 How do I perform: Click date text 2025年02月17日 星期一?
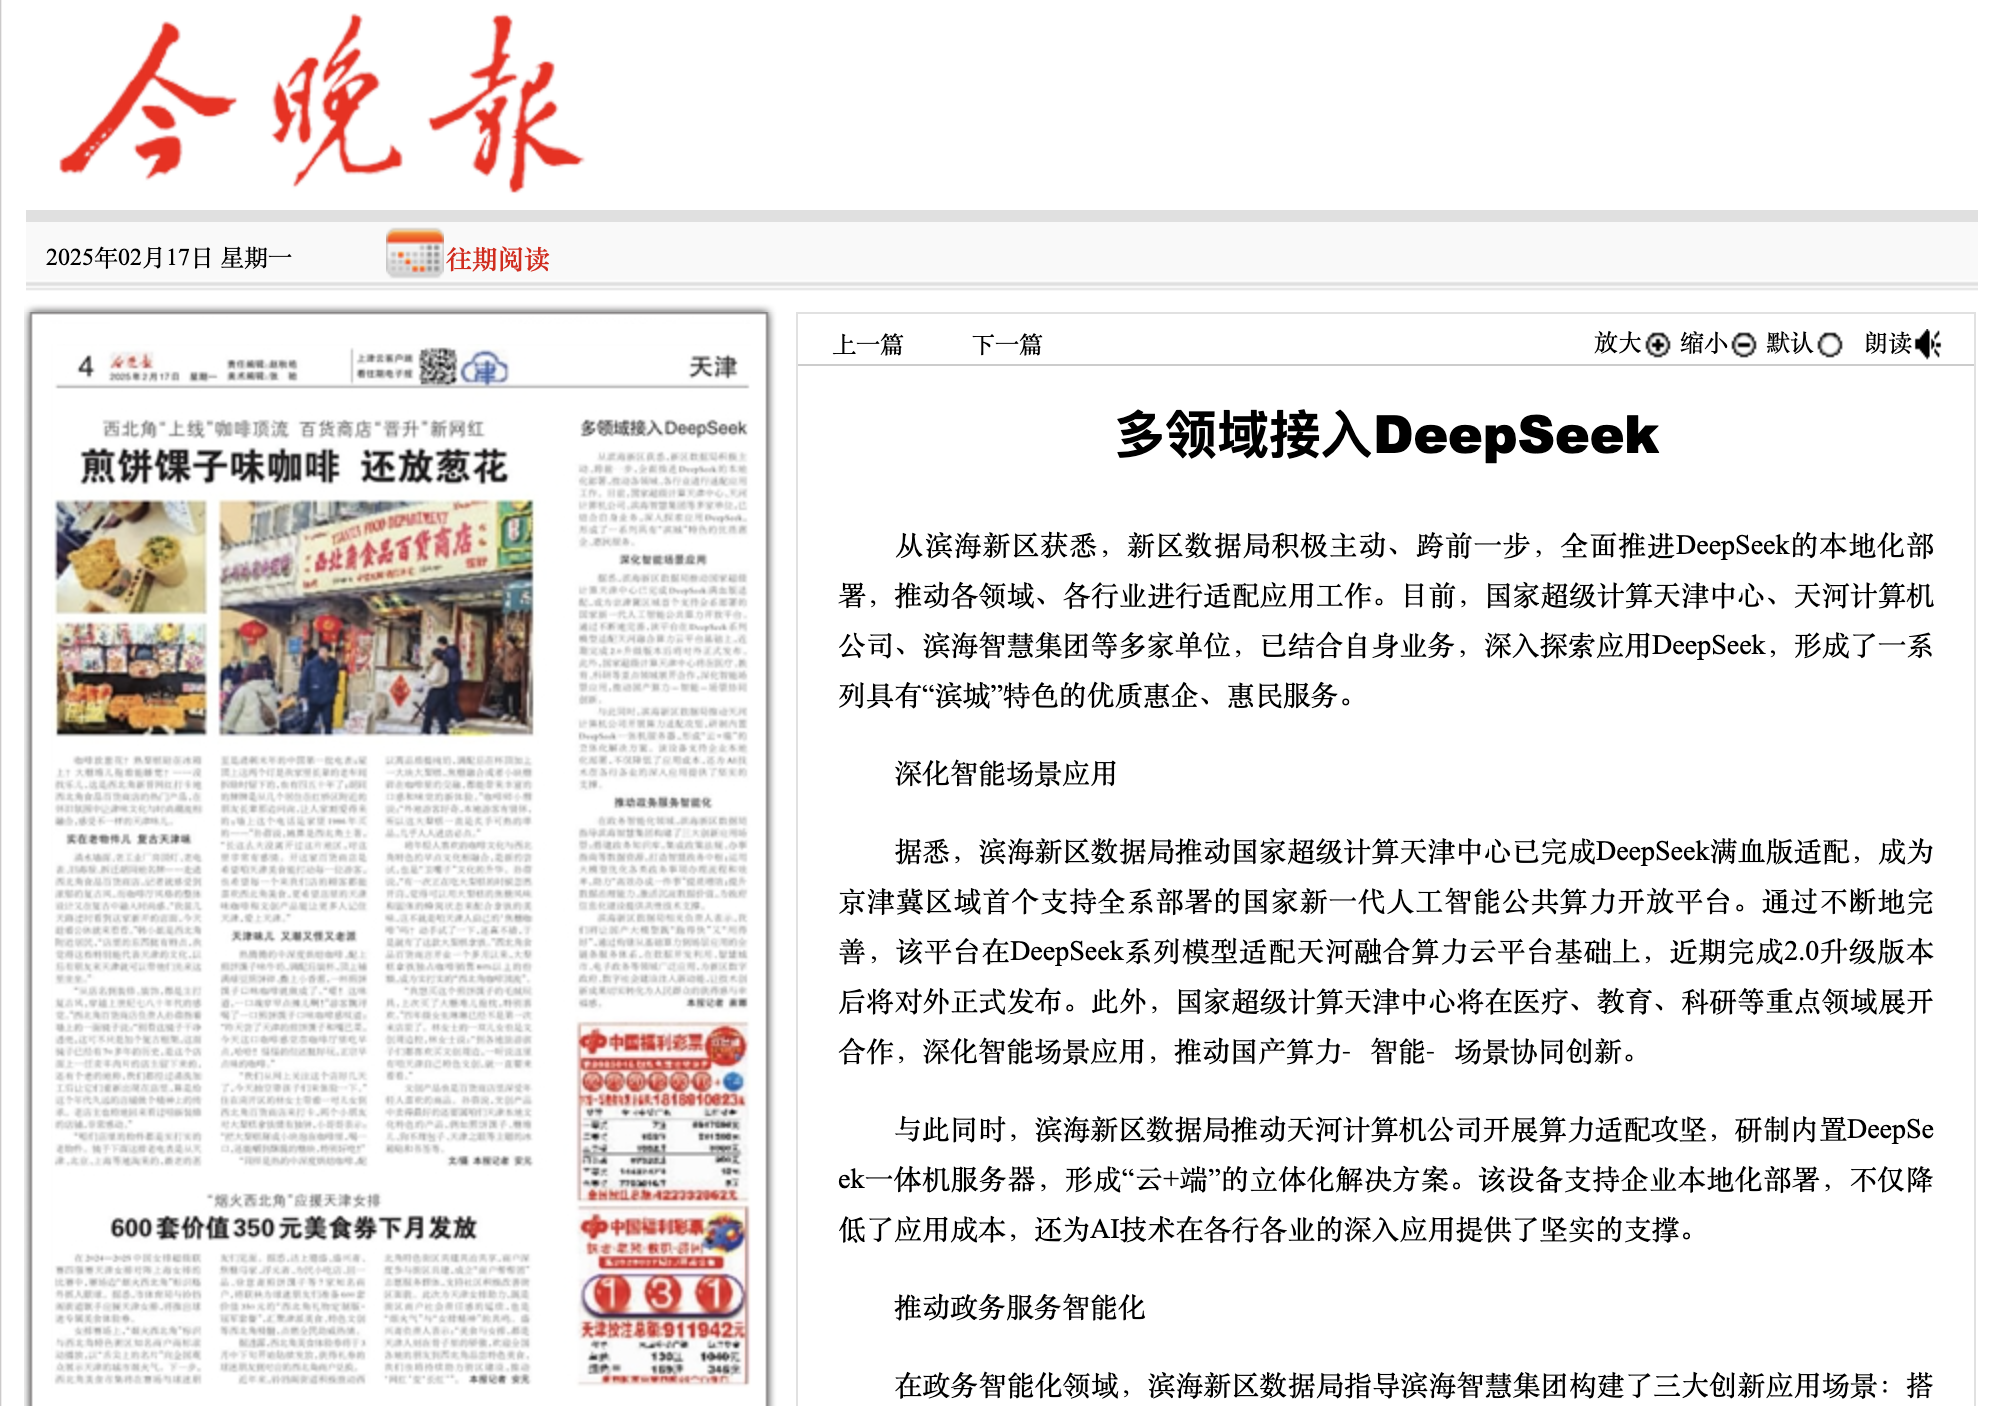click(x=169, y=258)
